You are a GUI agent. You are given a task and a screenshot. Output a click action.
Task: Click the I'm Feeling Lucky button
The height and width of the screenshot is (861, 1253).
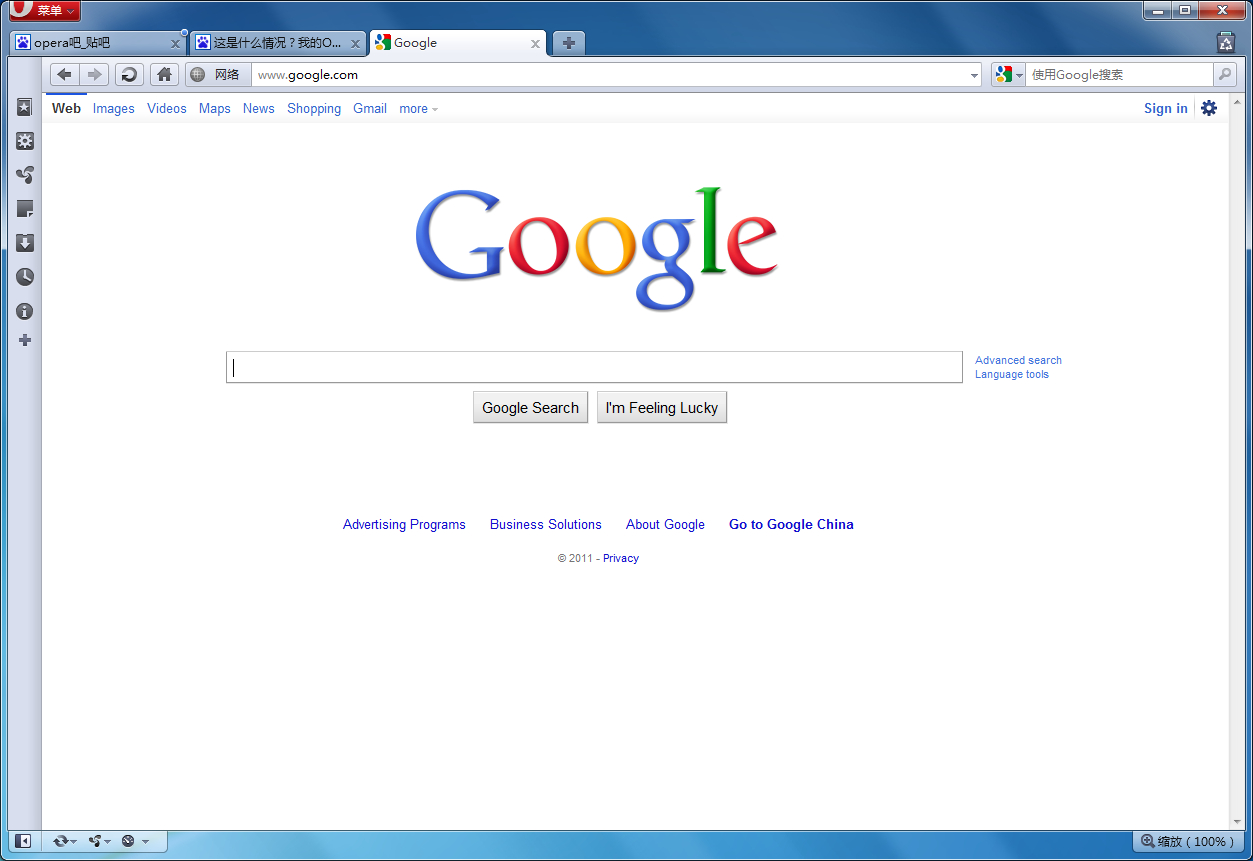pos(662,407)
